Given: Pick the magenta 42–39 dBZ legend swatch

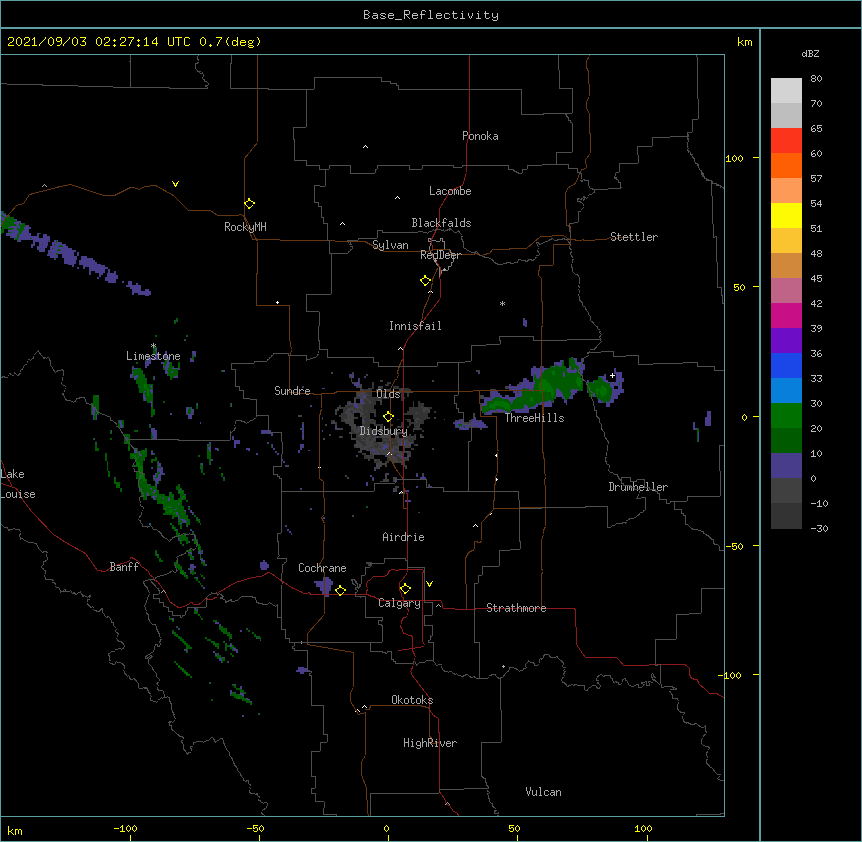Looking at the screenshot, I should pyautogui.click(x=786, y=315).
